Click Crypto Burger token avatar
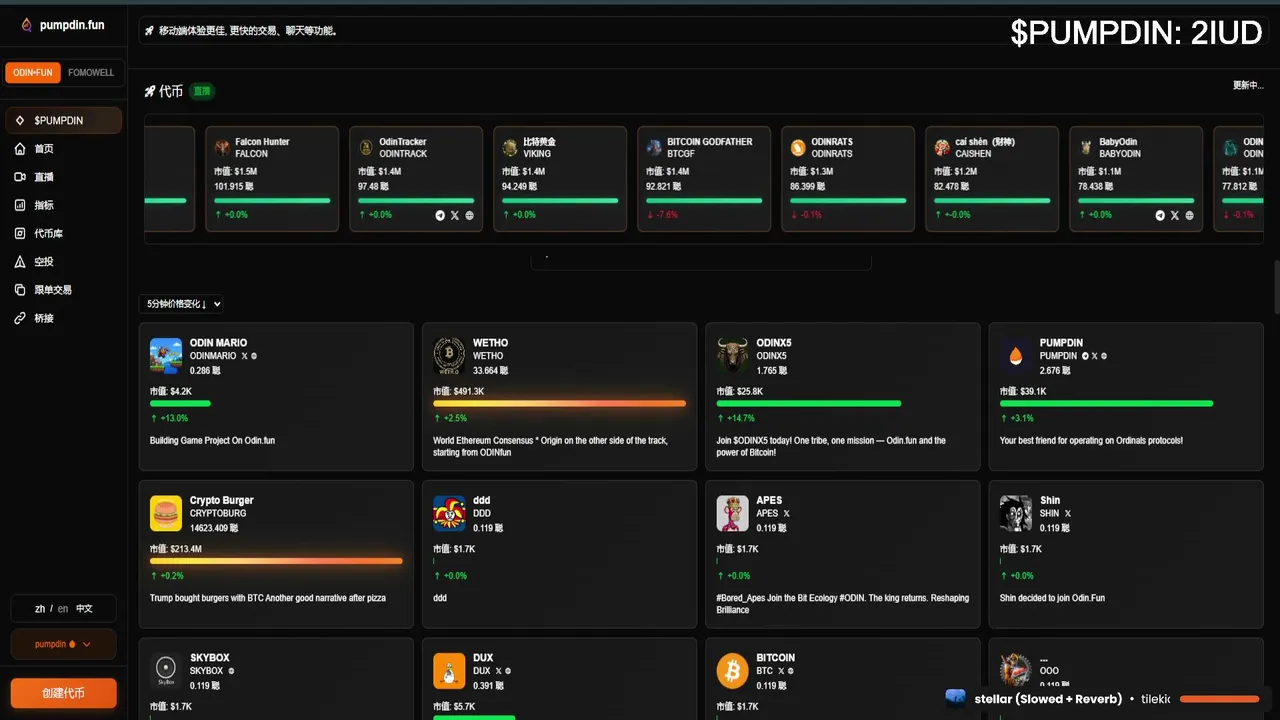The width and height of the screenshot is (1280, 720). (x=166, y=513)
